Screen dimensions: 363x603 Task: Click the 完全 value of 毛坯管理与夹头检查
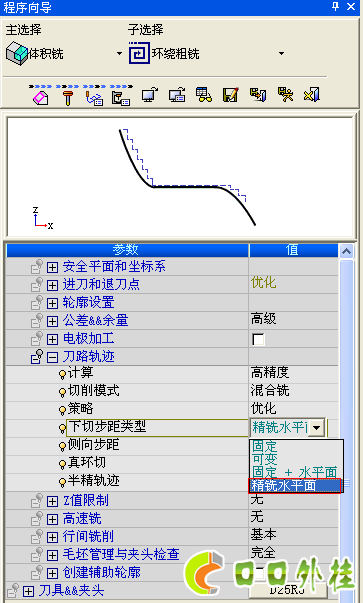(263, 553)
